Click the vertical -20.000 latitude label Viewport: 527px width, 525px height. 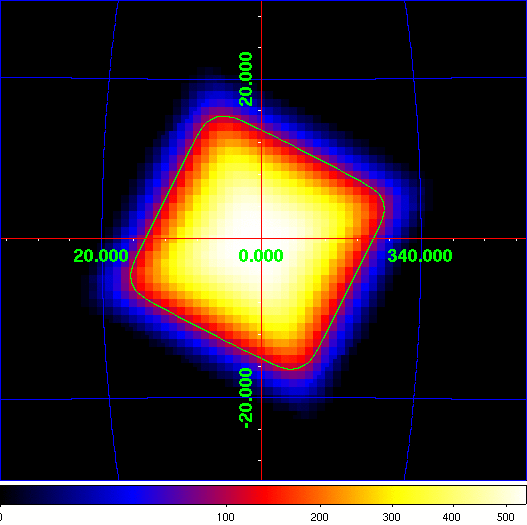[x=246, y=398]
